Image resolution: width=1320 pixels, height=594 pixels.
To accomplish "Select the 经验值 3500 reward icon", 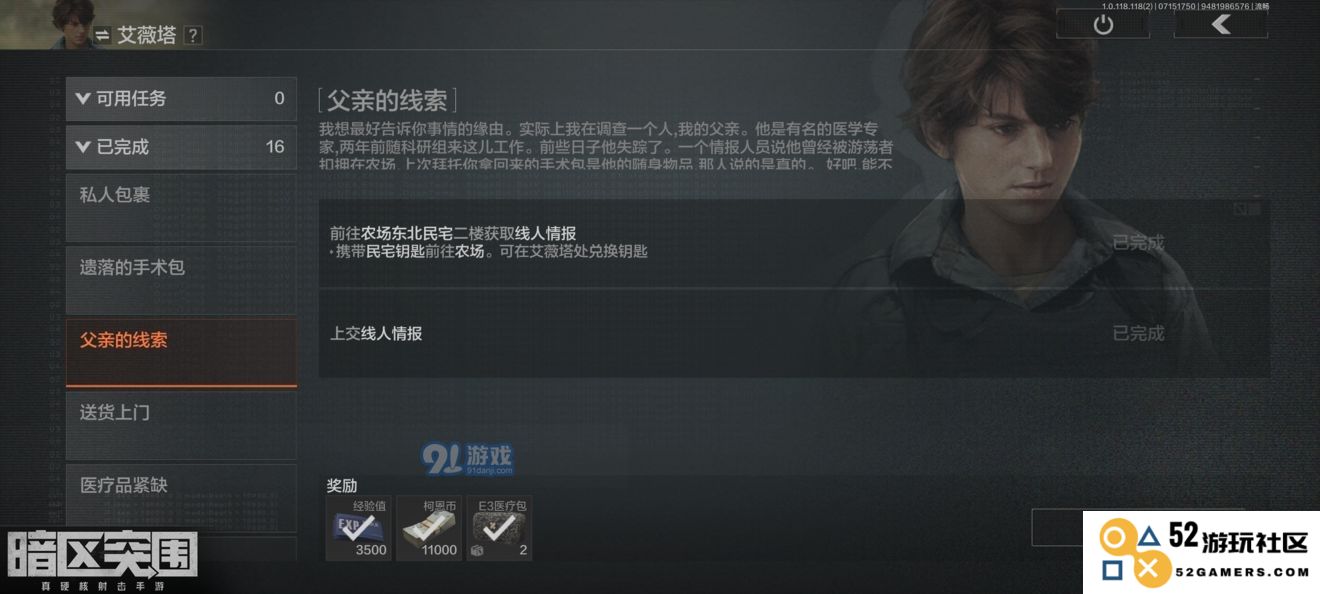I will coord(359,528).
